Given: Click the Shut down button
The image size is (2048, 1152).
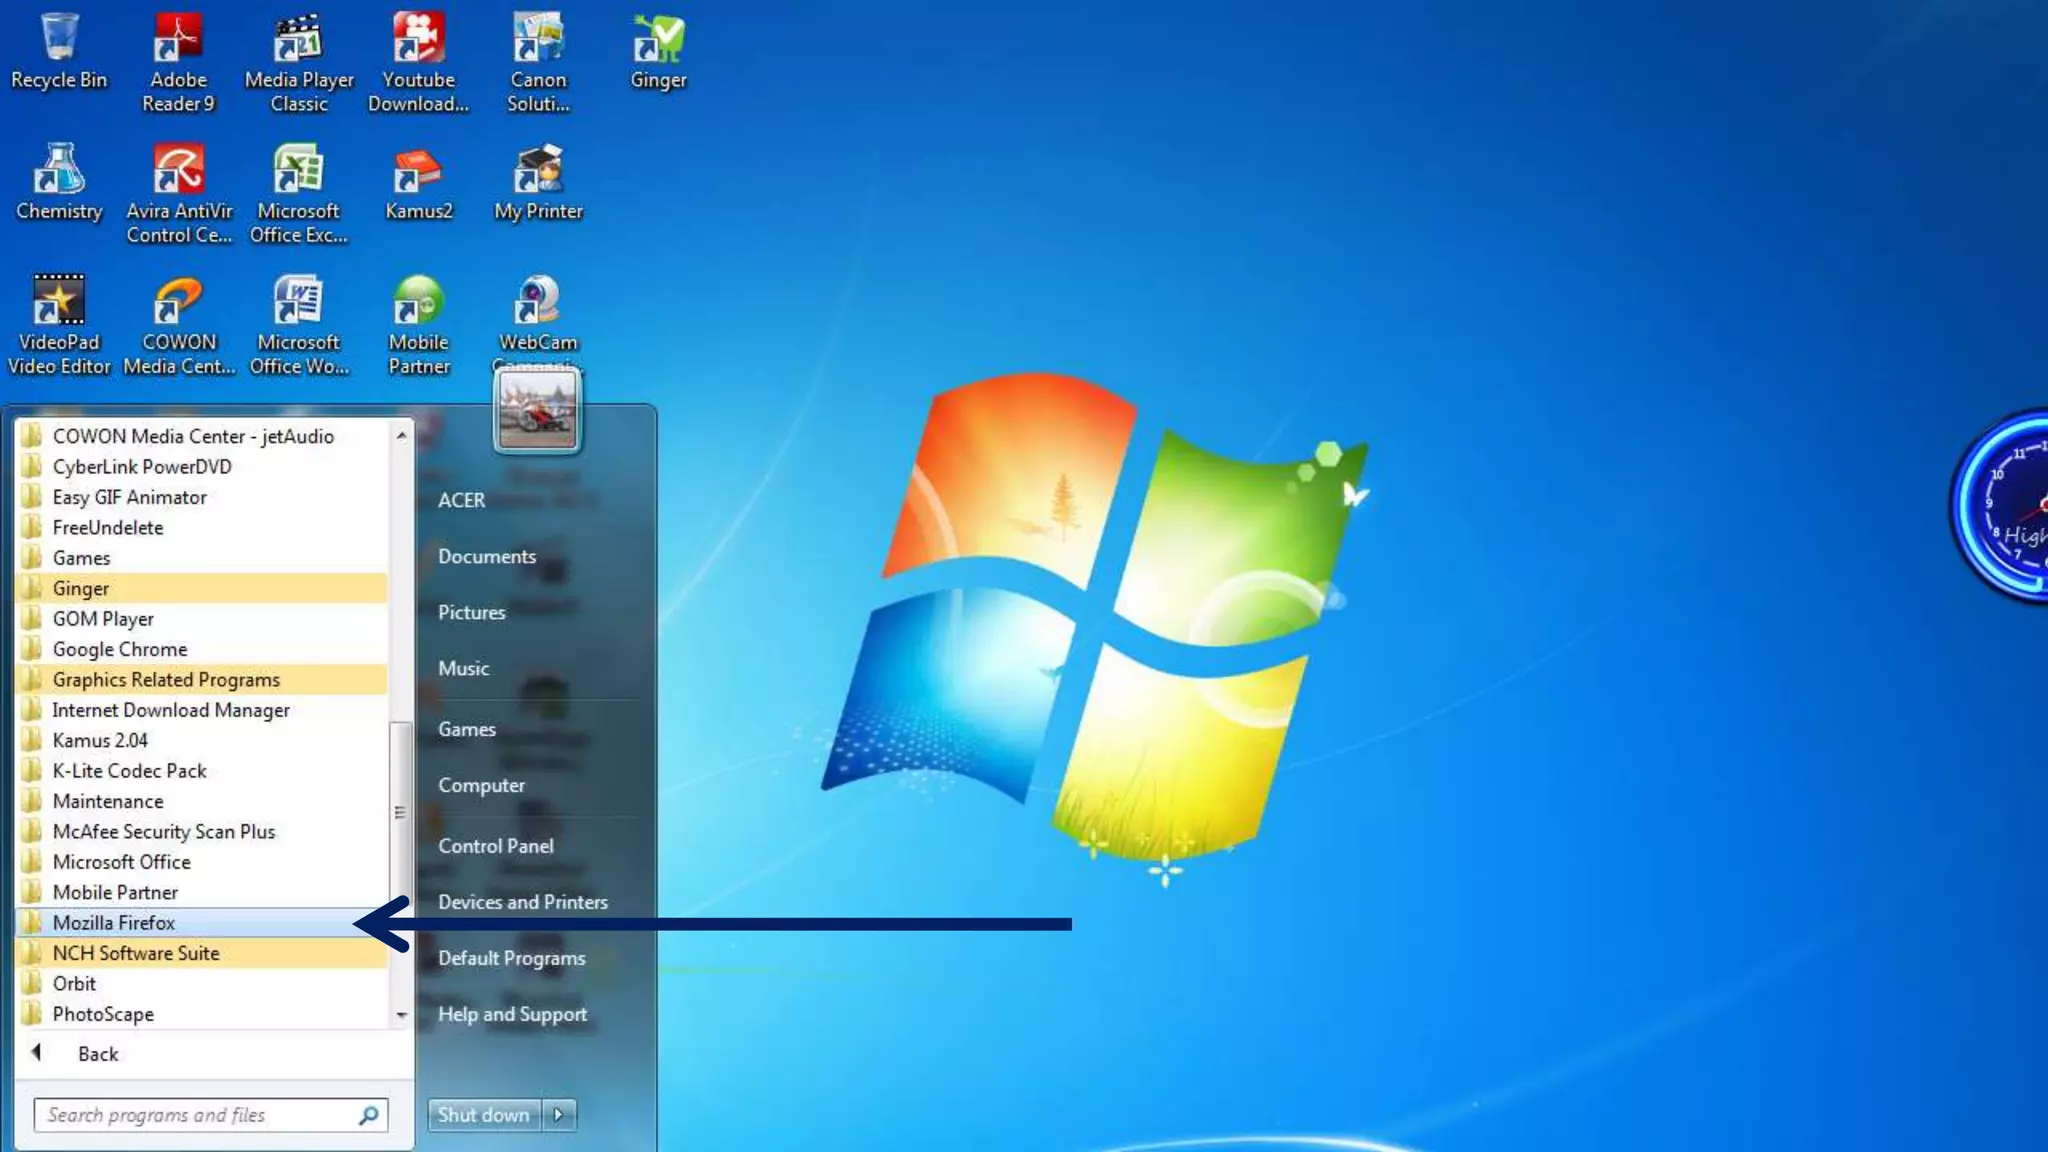Looking at the screenshot, I should coord(483,1114).
